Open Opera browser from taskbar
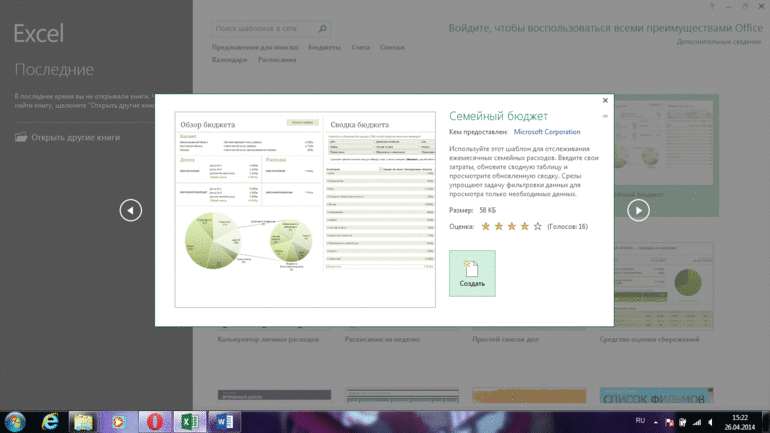 pos(154,421)
